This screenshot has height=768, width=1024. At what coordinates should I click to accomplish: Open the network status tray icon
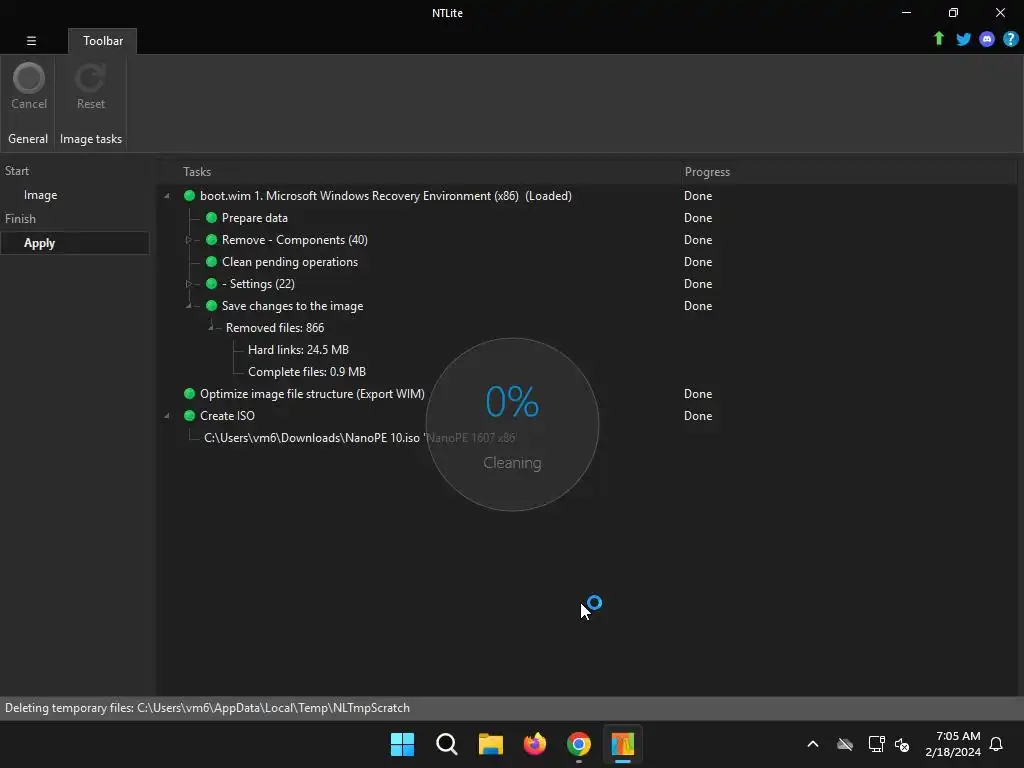tap(876, 744)
